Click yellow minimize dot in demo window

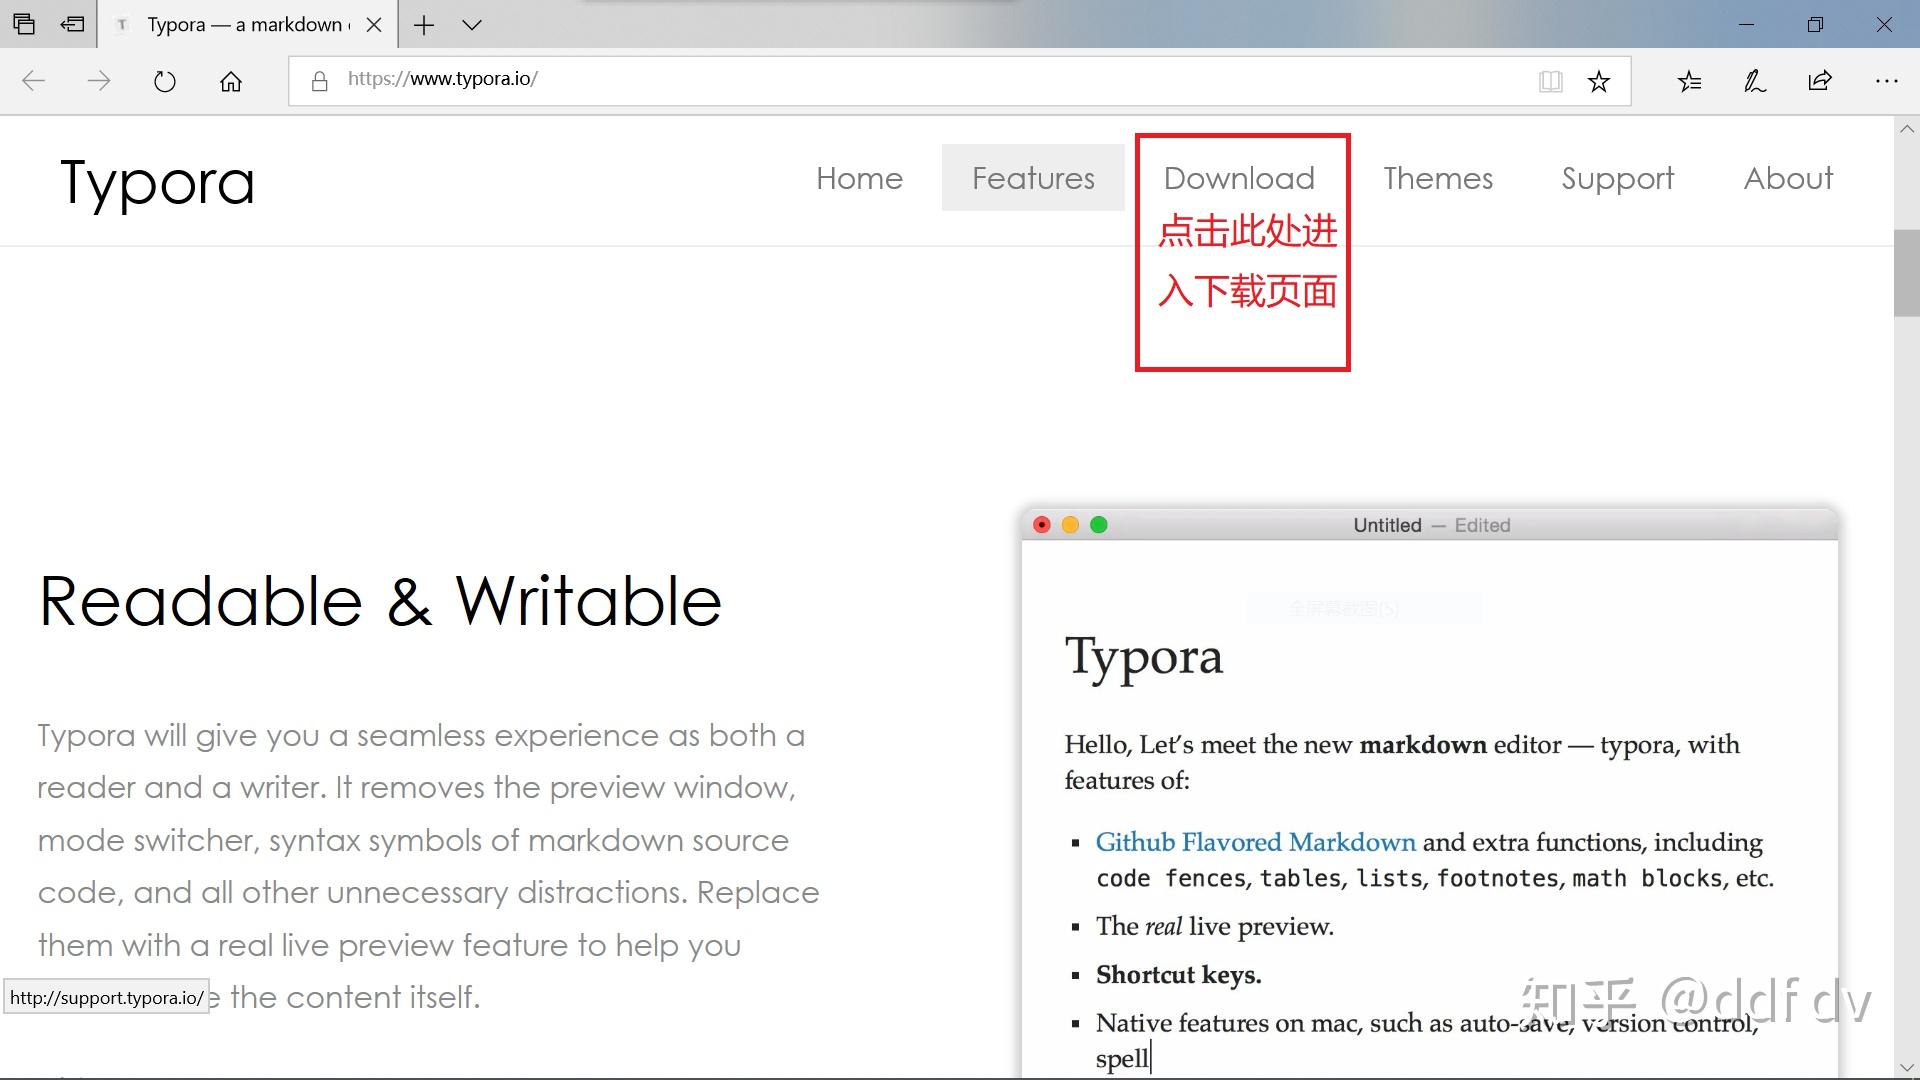point(1070,525)
